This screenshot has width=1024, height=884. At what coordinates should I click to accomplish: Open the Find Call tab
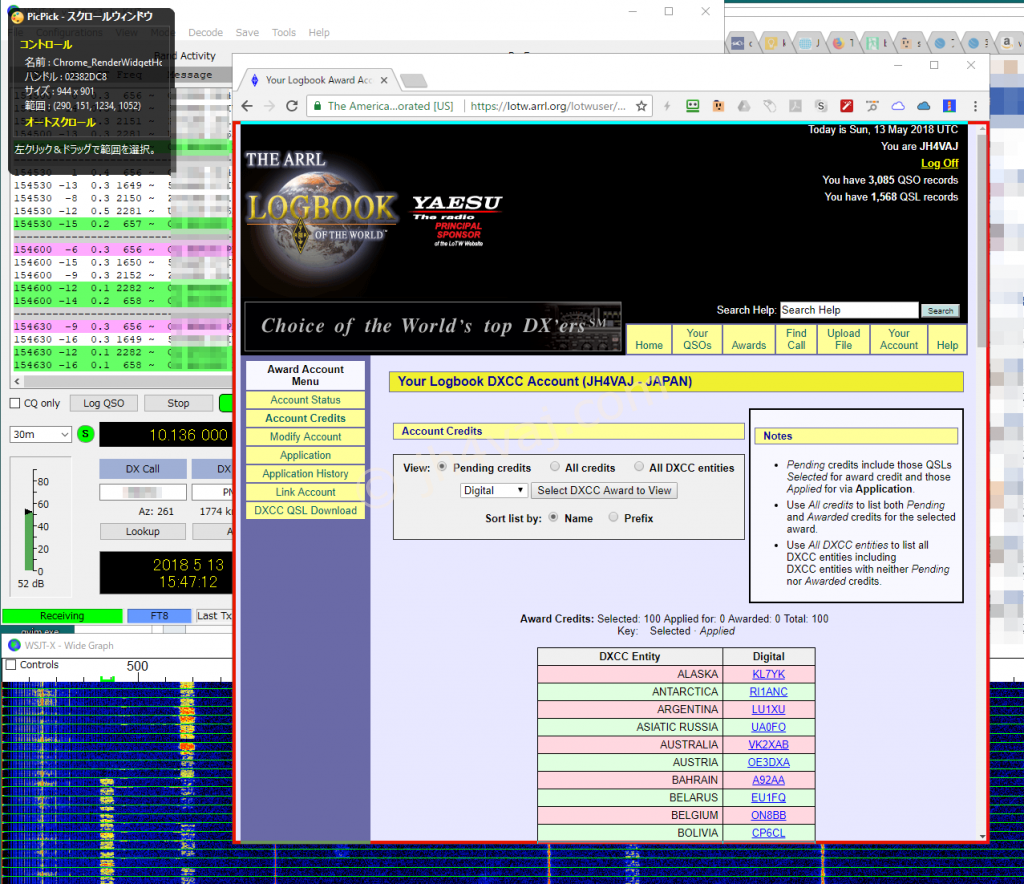coord(796,339)
